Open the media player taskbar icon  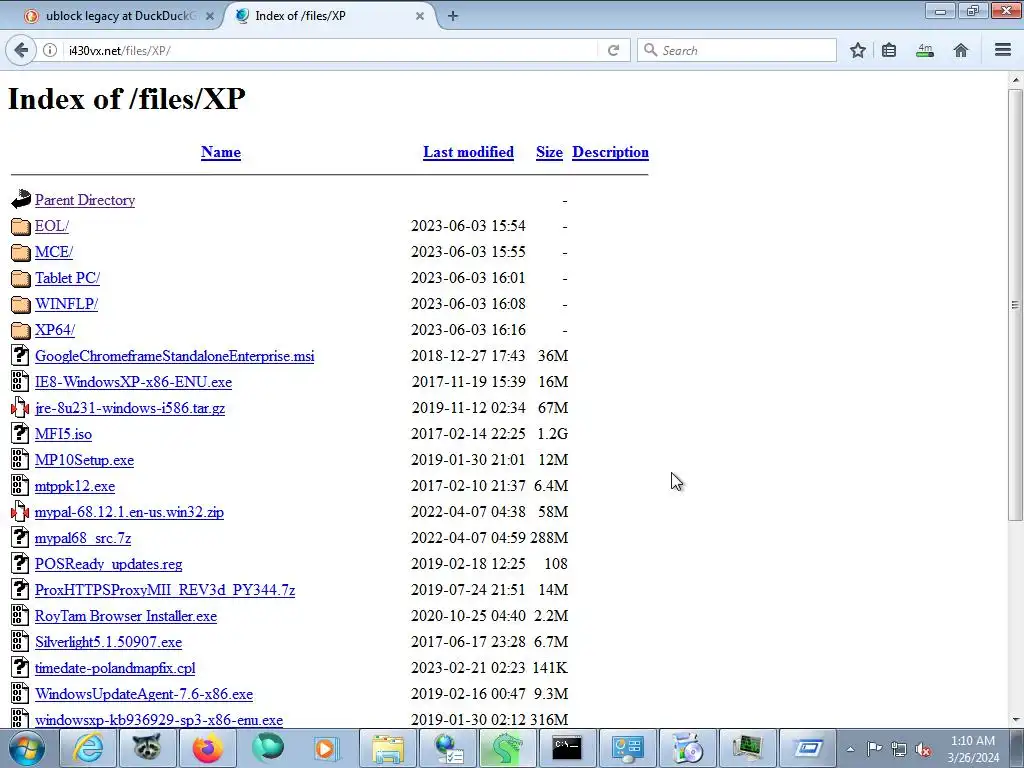tap(326, 748)
